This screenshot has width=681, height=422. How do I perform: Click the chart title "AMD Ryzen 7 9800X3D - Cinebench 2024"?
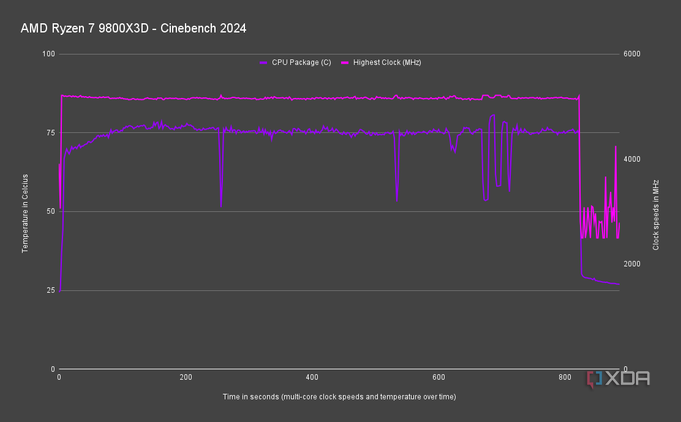tap(133, 28)
